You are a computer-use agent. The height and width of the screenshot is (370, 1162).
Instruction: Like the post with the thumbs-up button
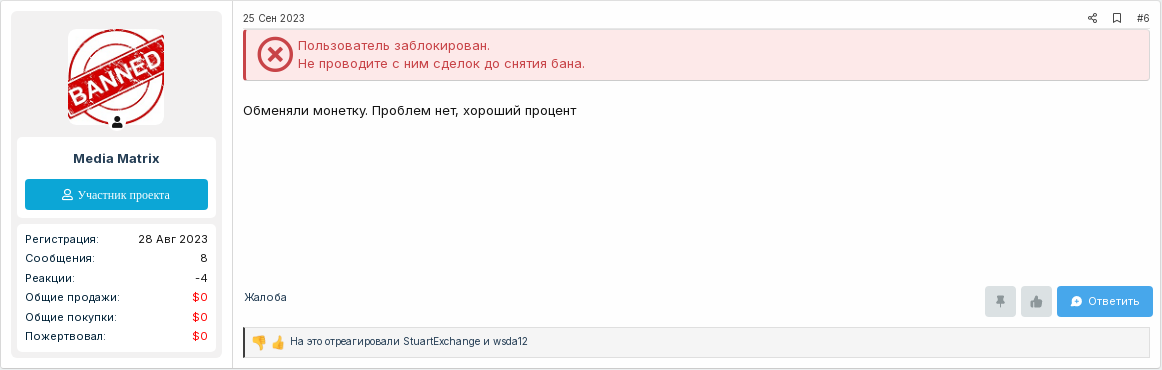[x=1036, y=301]
